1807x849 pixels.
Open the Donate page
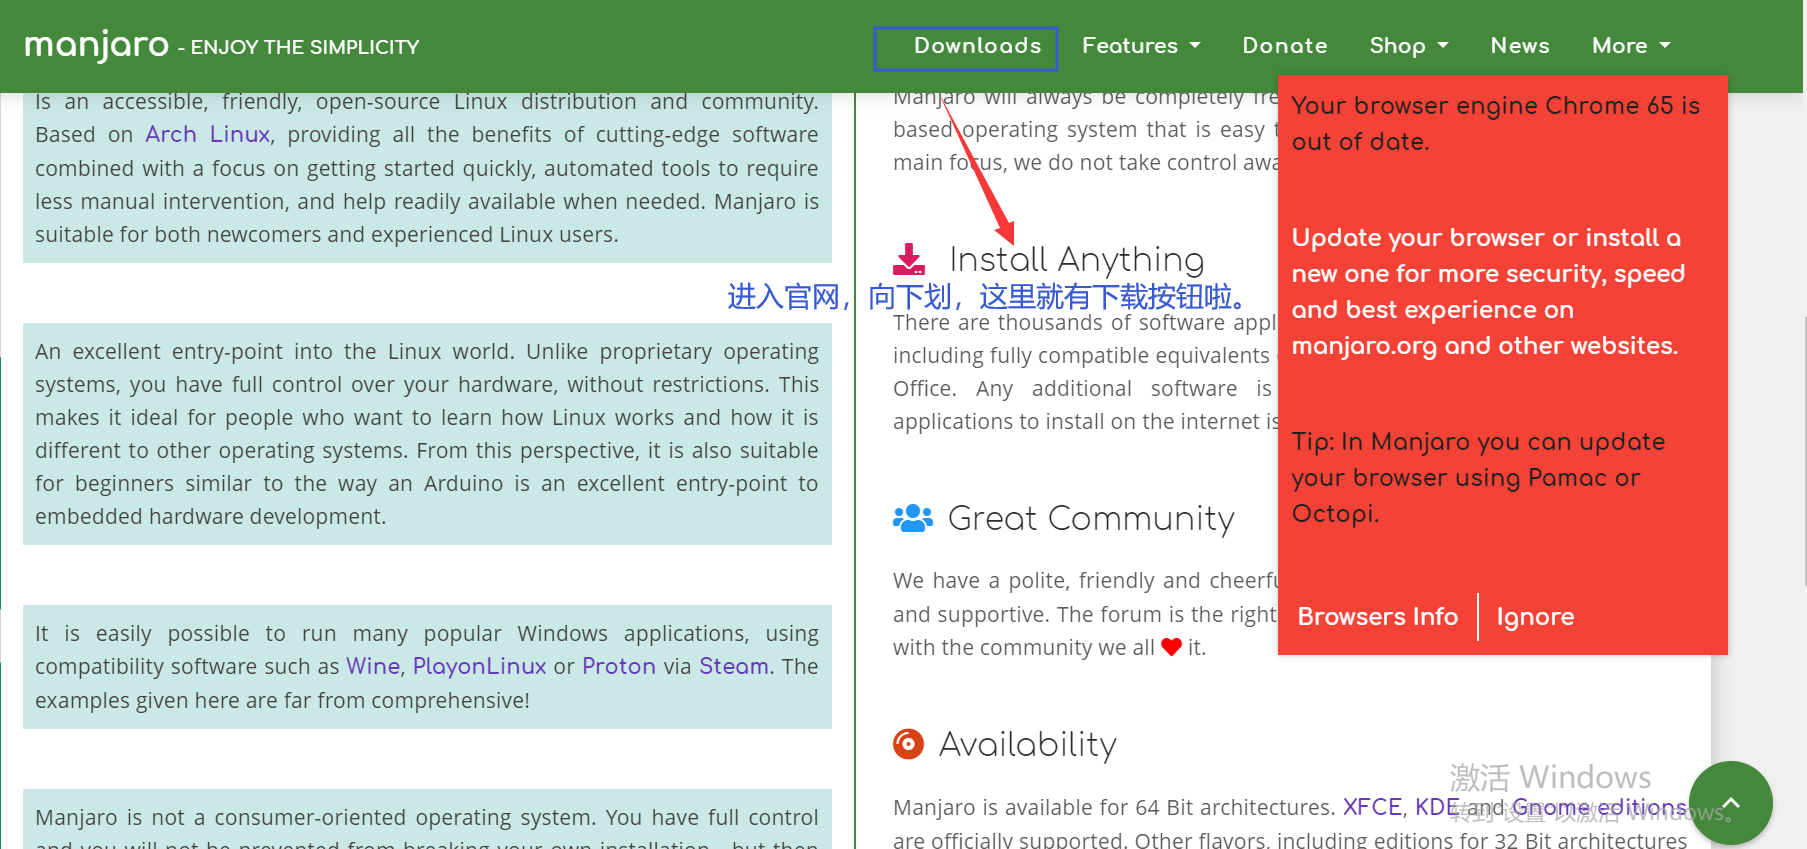pos(1285,46)
